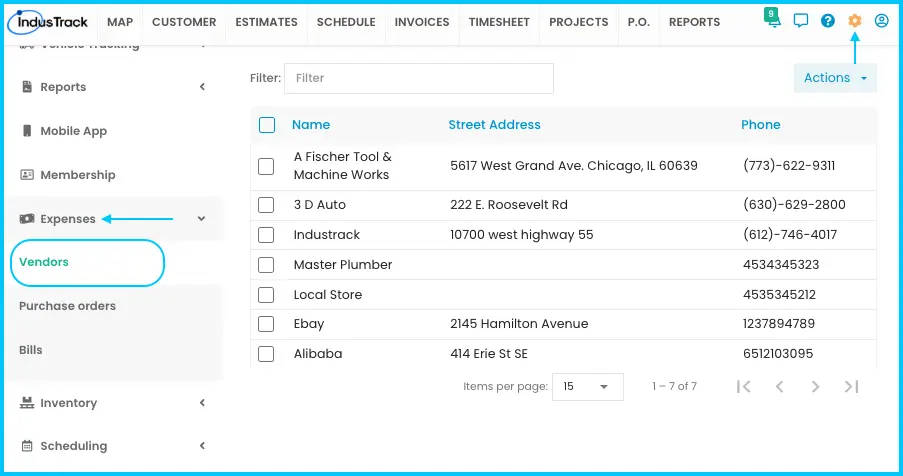Open the PROJECTS tab
The image size is (903, 476).
[x=579, y=22]
